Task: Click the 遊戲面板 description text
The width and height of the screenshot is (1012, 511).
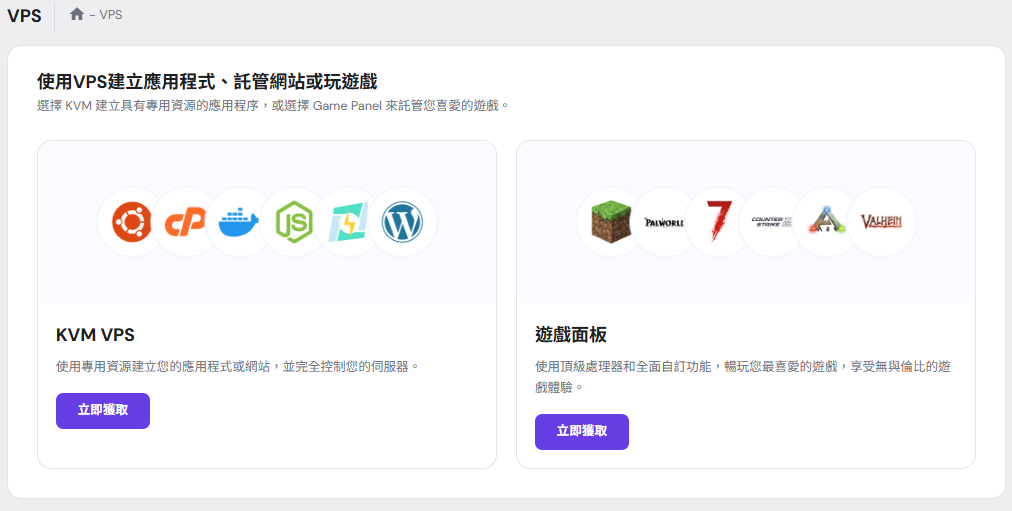Action: click(x=742, y=377)
